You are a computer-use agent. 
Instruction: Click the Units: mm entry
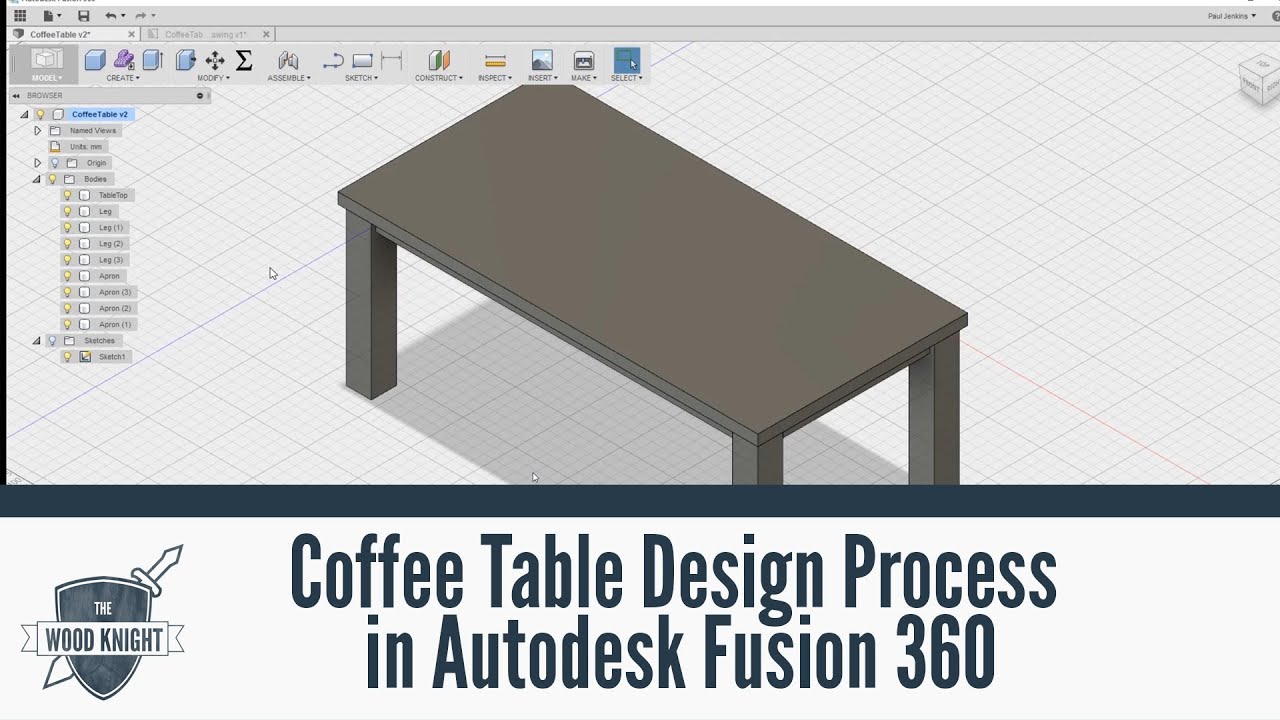(x=86, y=147)
